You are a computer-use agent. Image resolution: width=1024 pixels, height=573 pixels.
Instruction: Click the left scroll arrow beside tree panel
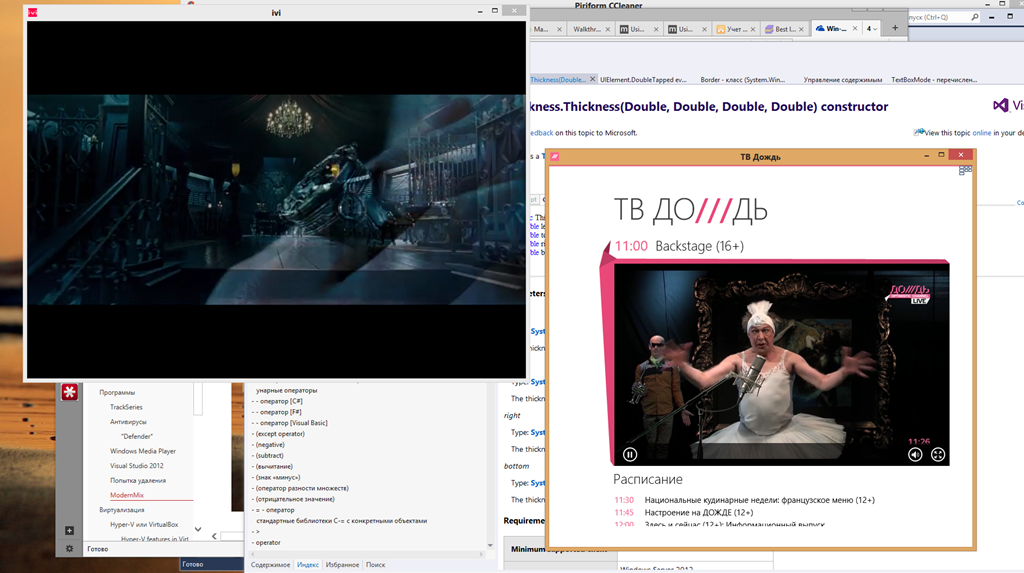(214, 536)
